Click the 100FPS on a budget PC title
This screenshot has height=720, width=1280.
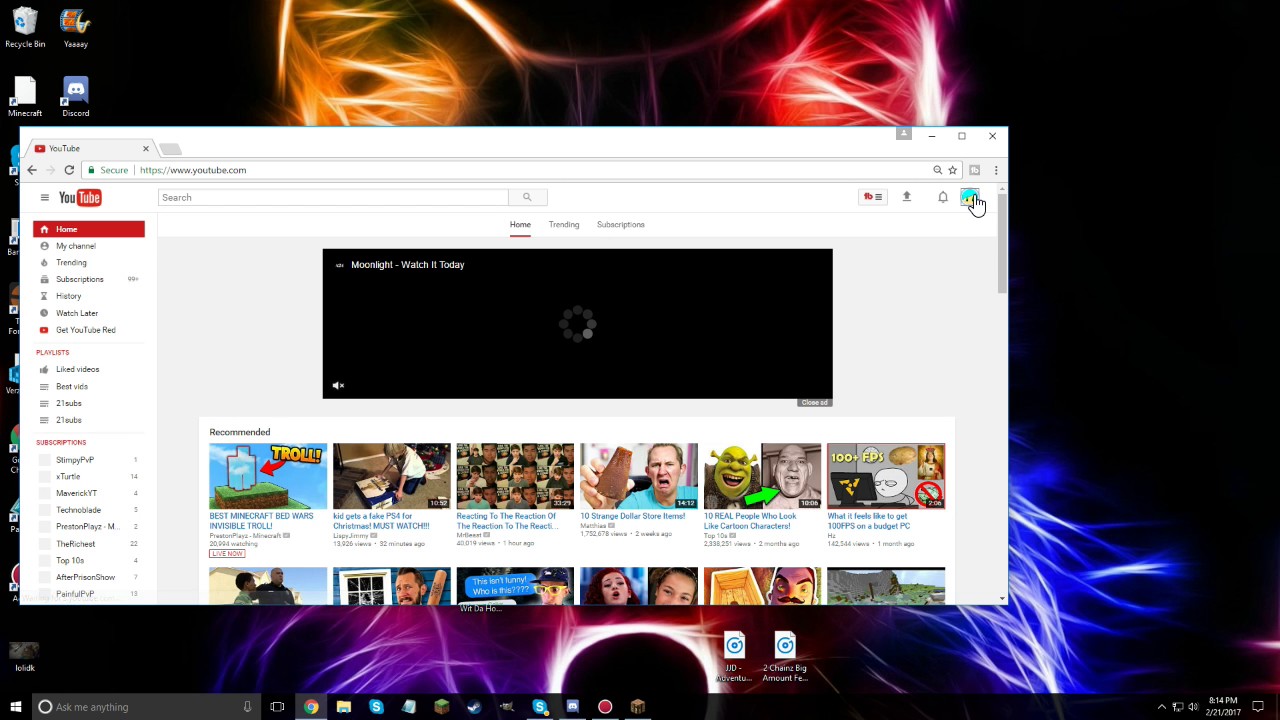click(869, 521)
